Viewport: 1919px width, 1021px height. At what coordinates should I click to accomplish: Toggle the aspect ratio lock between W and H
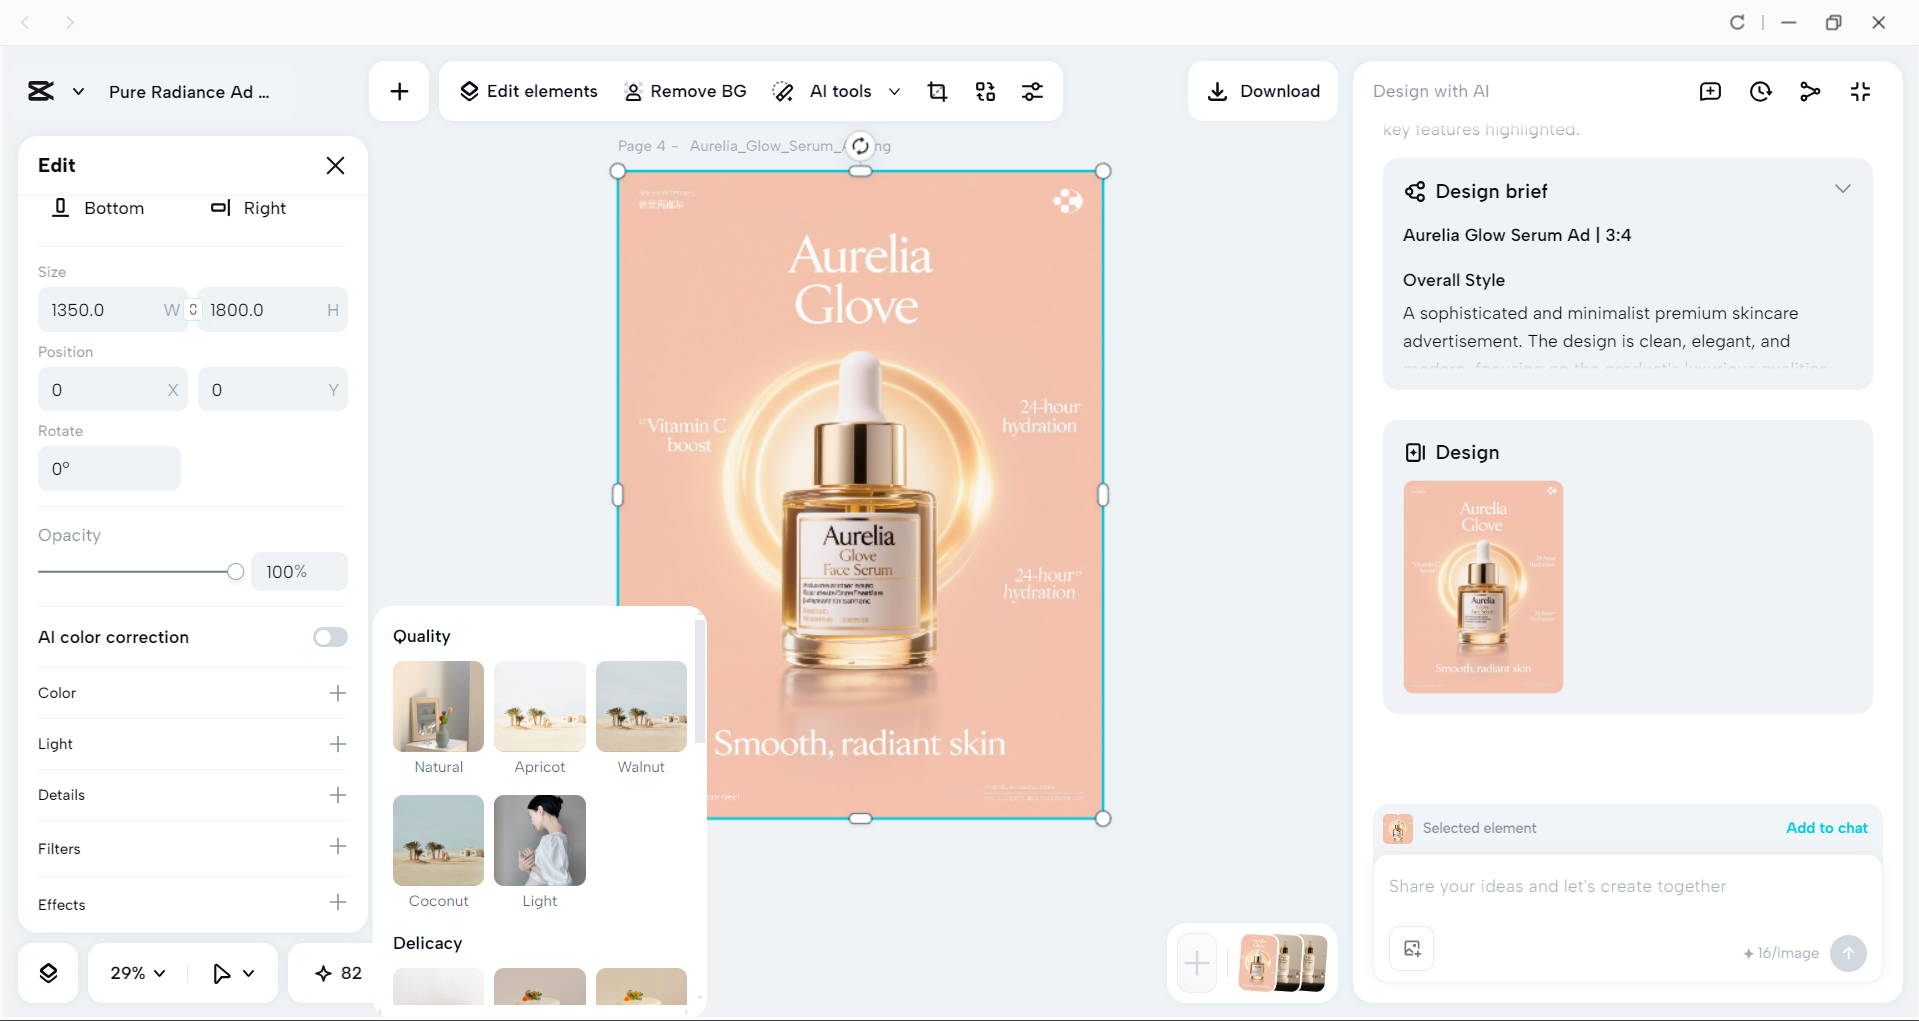pos(193,310)
